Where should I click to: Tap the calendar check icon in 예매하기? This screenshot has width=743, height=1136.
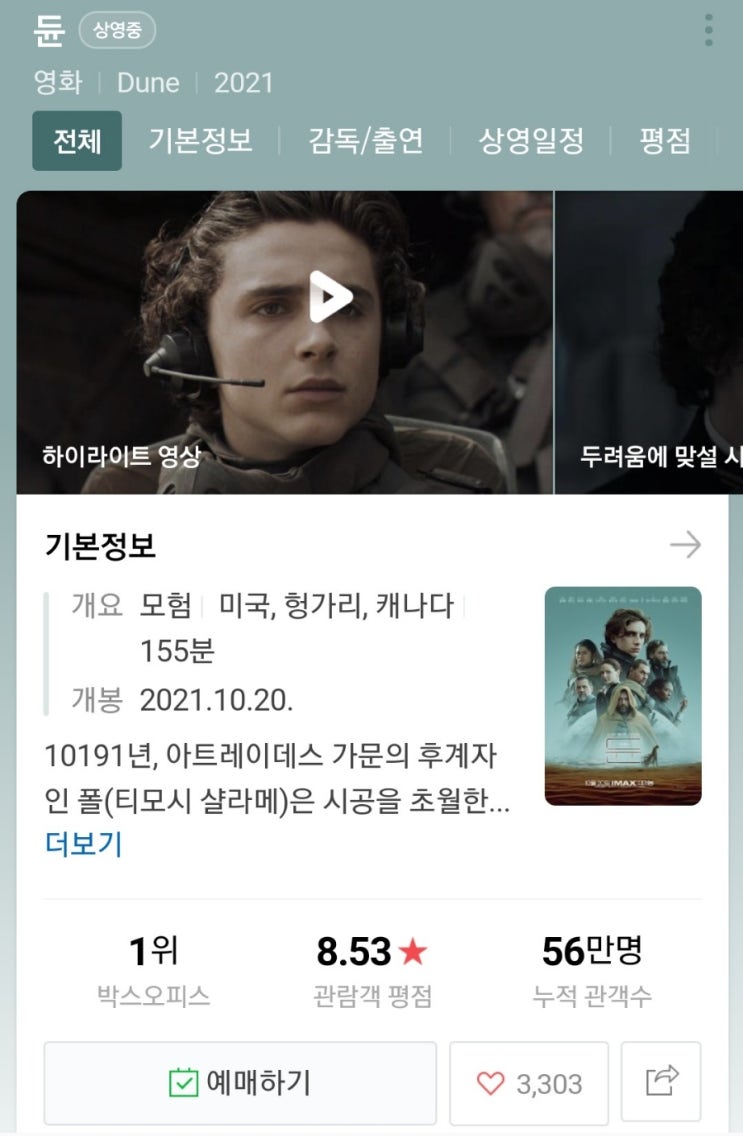[x=183, y=1082]
